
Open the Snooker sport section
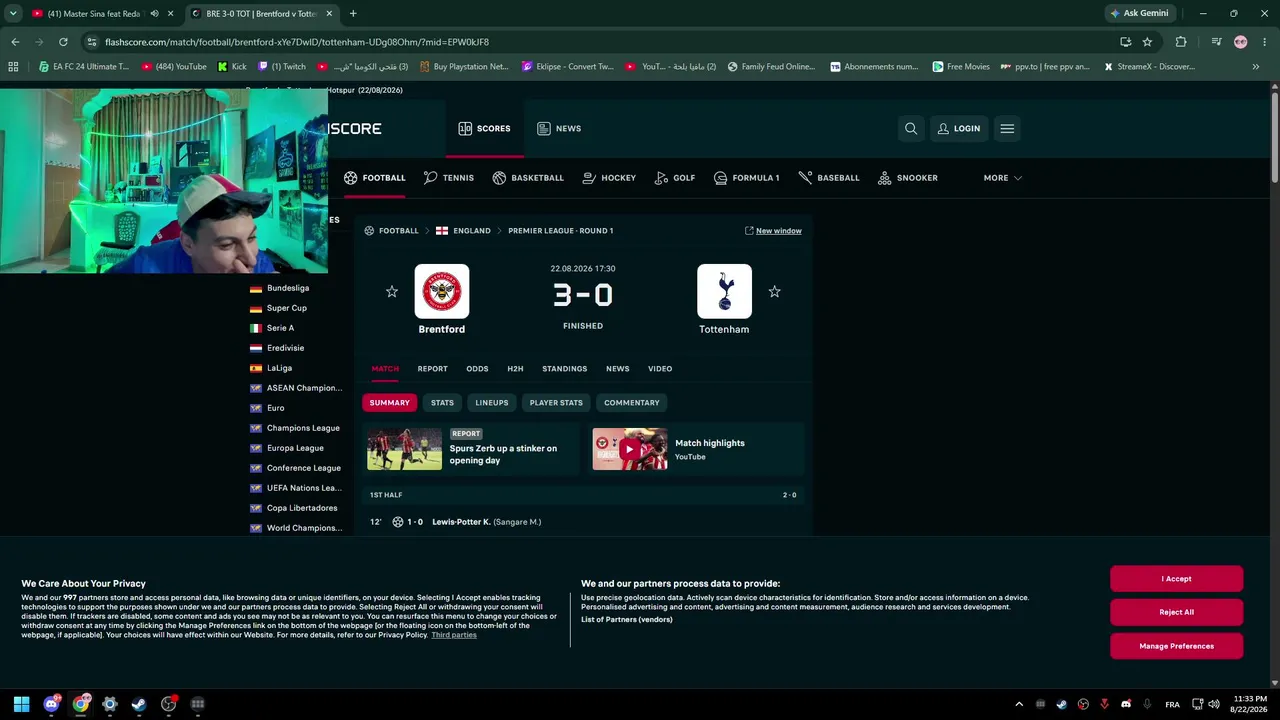click(908, 178)
